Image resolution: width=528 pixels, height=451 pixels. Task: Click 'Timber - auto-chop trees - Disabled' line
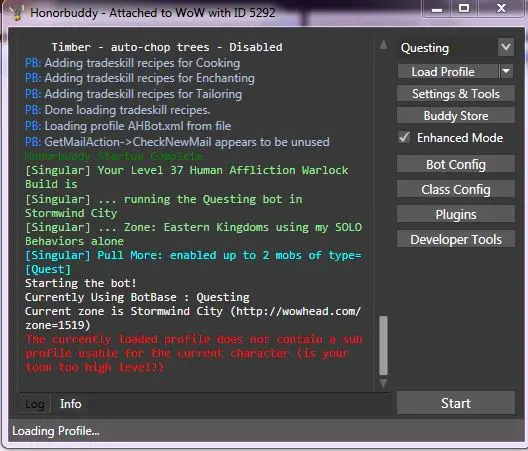[167, 47]
